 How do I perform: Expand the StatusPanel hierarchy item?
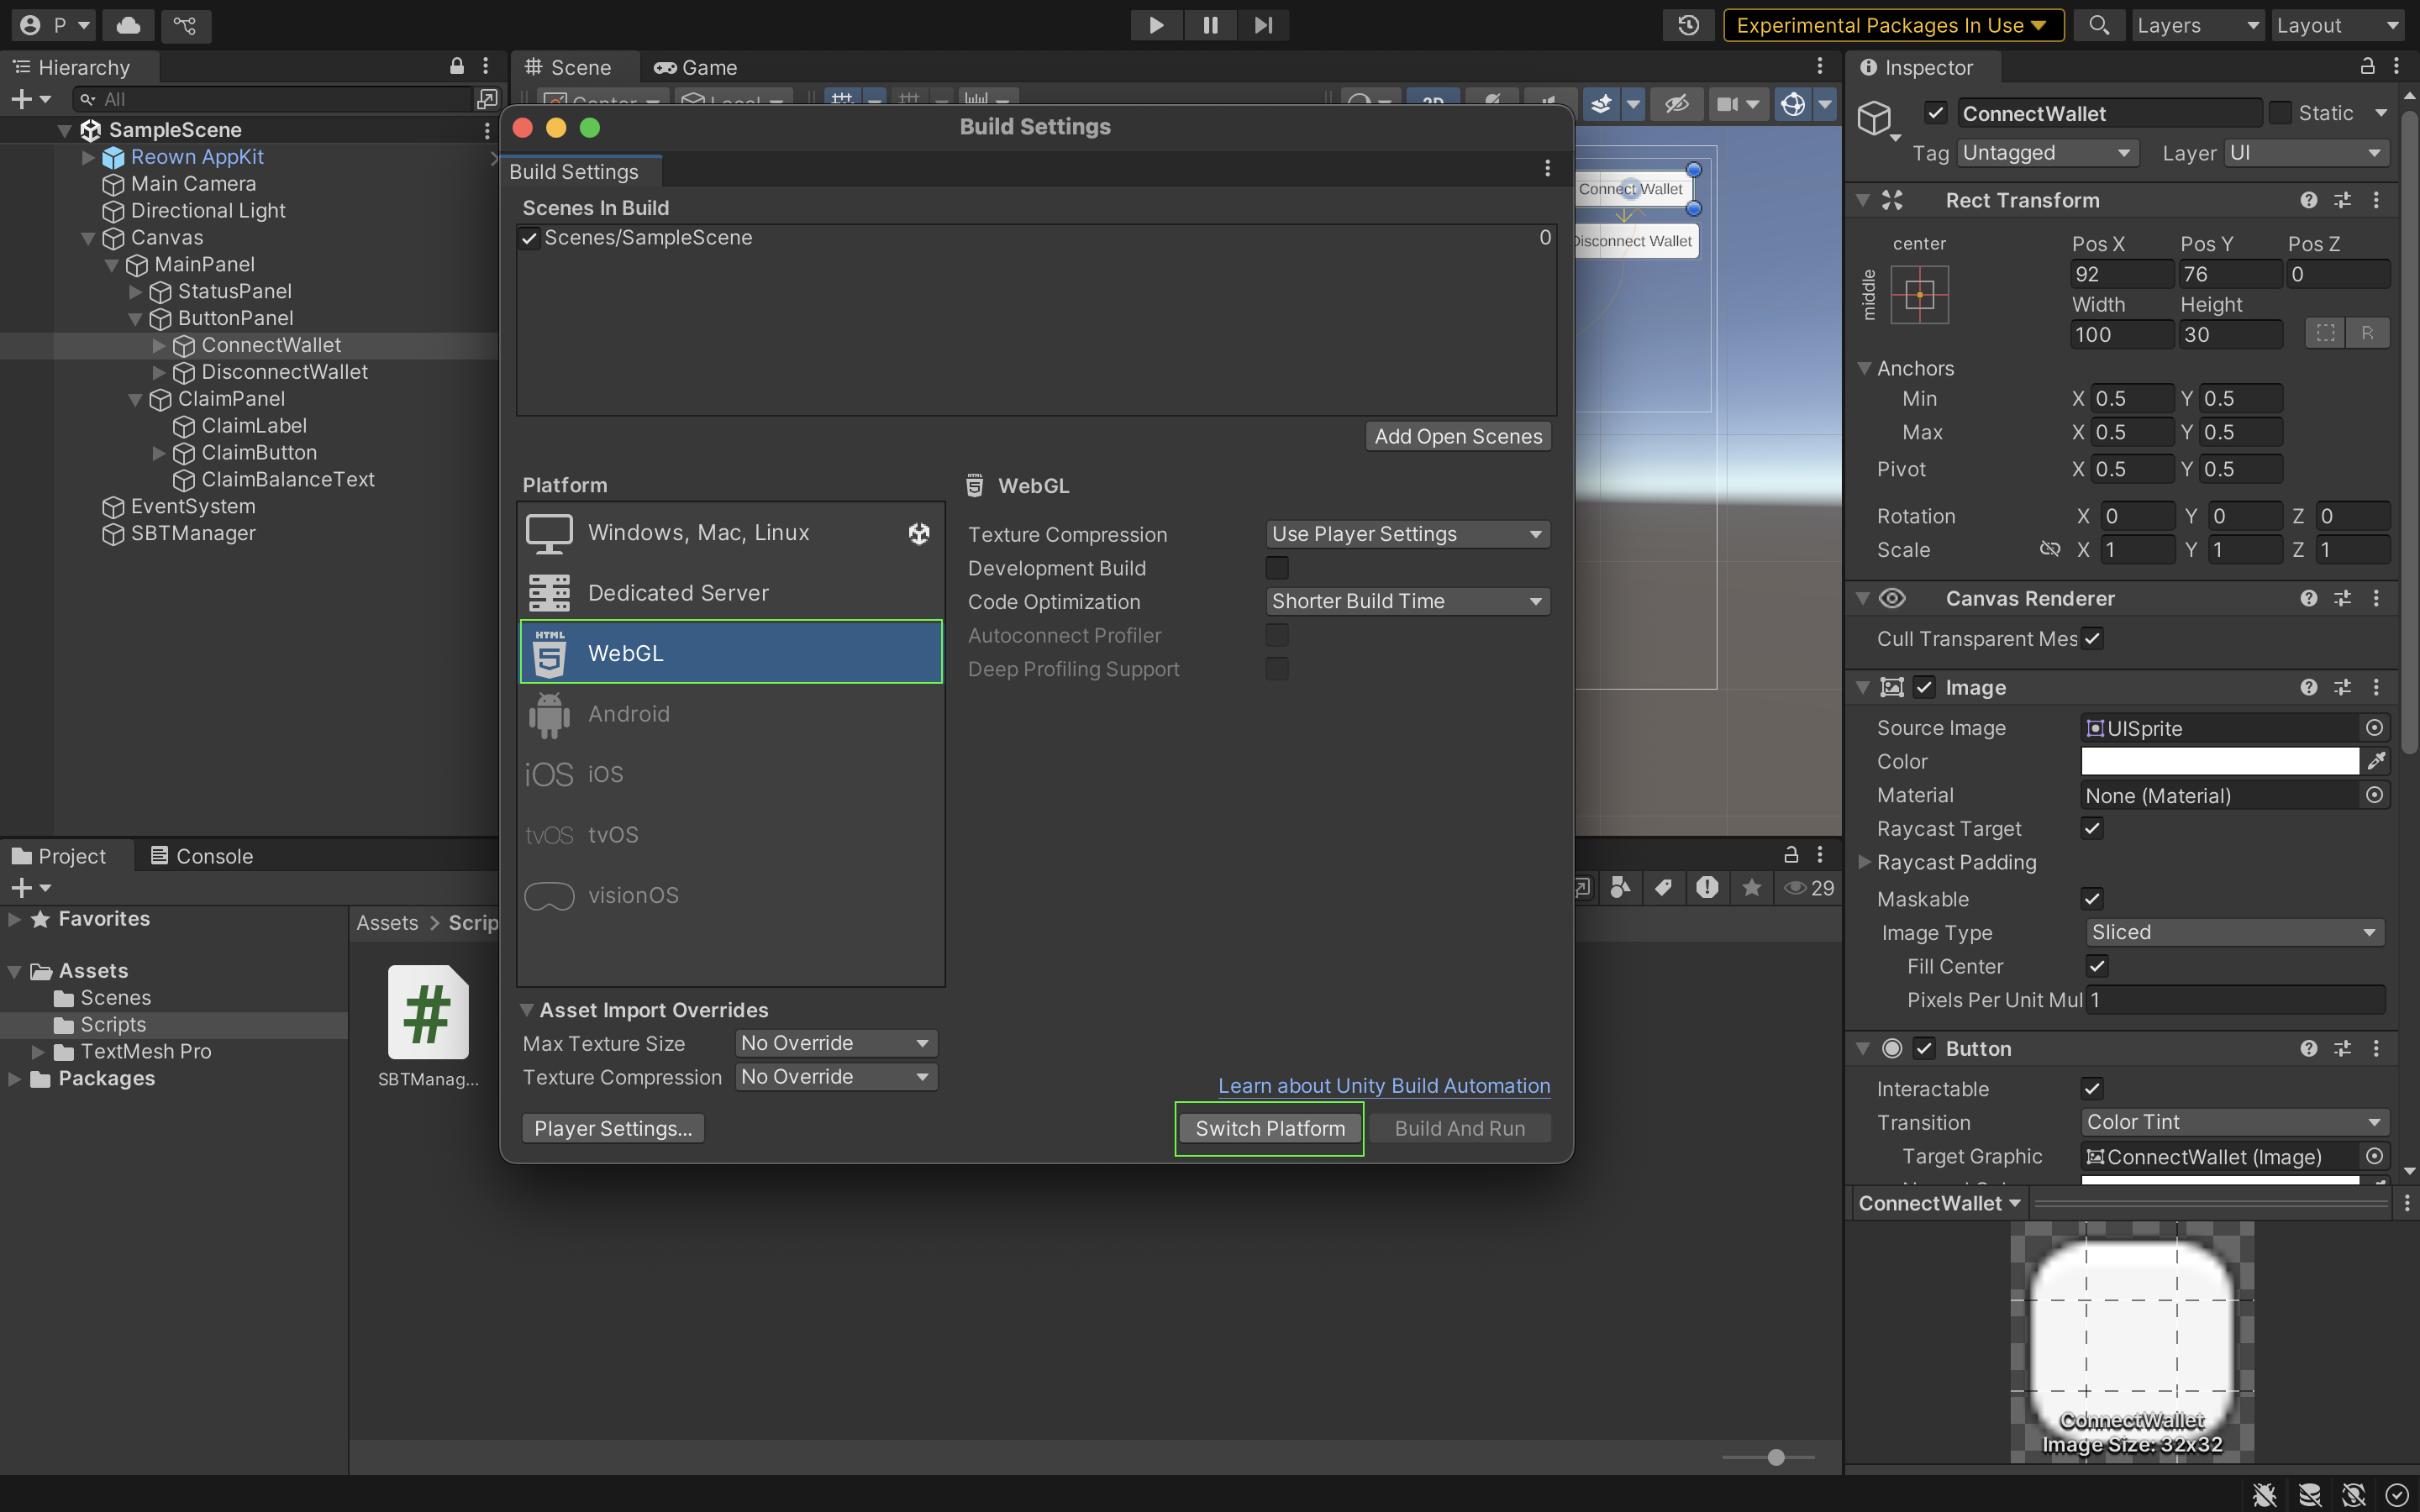pyautogui.click(x=135, y=292)
